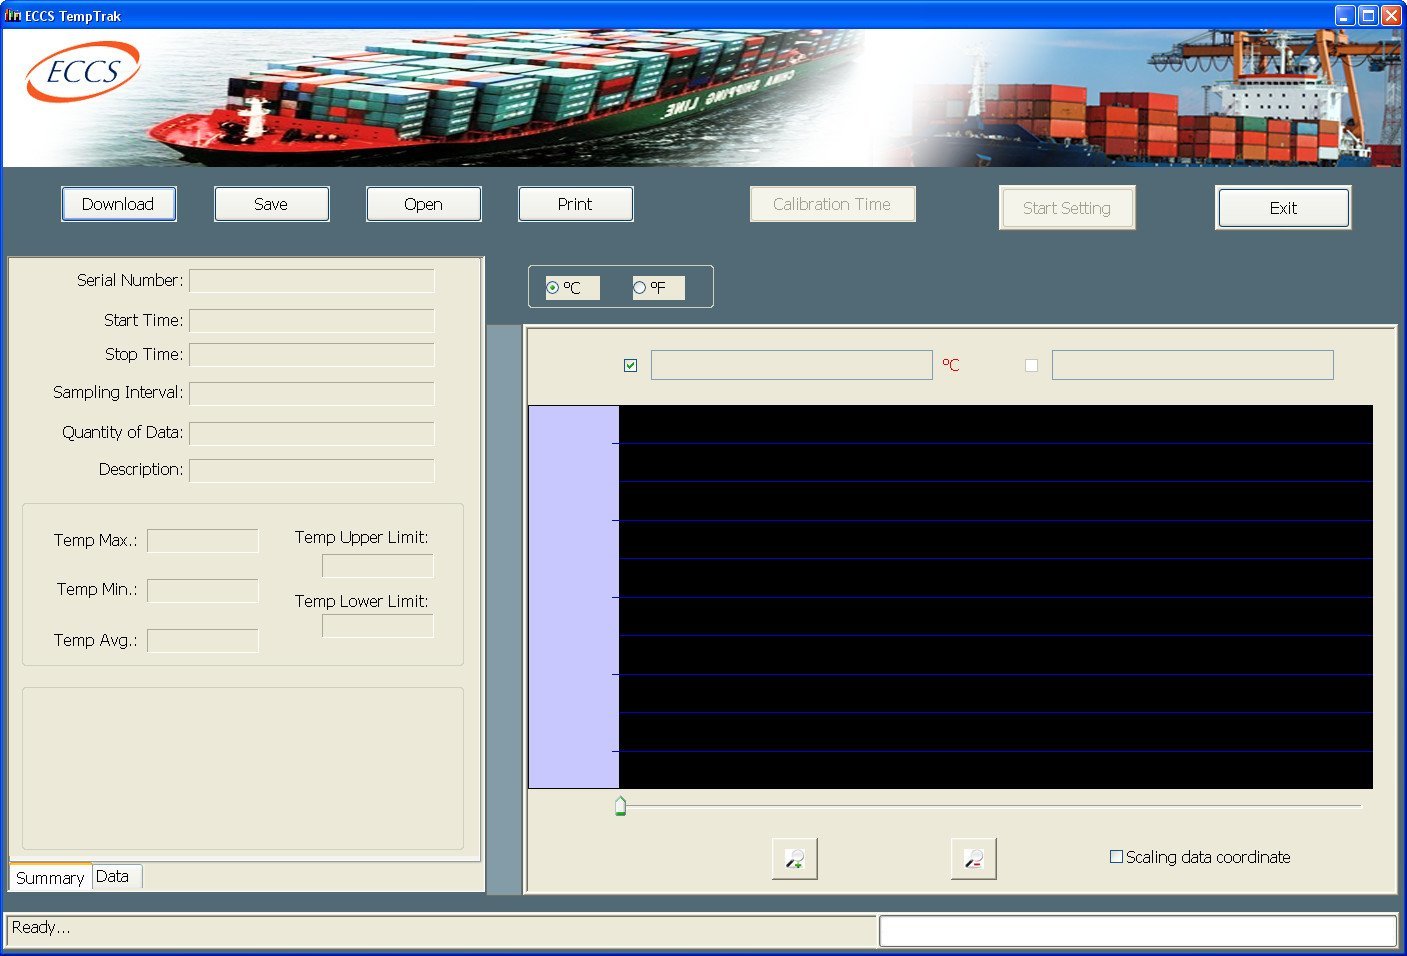1407x956 pixels.
Task: Select the °C temperature unit radio button
Action: [x=553, y=287]
